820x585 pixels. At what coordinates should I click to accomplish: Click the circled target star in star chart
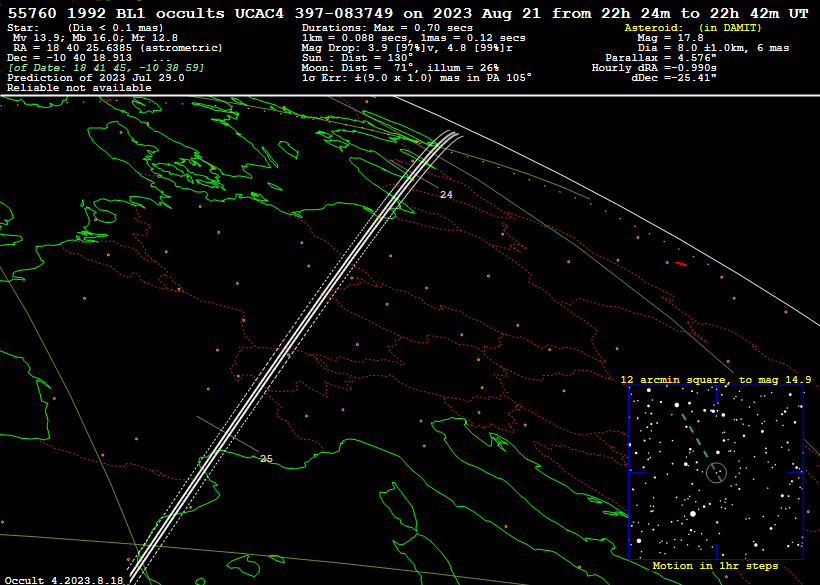716,473
